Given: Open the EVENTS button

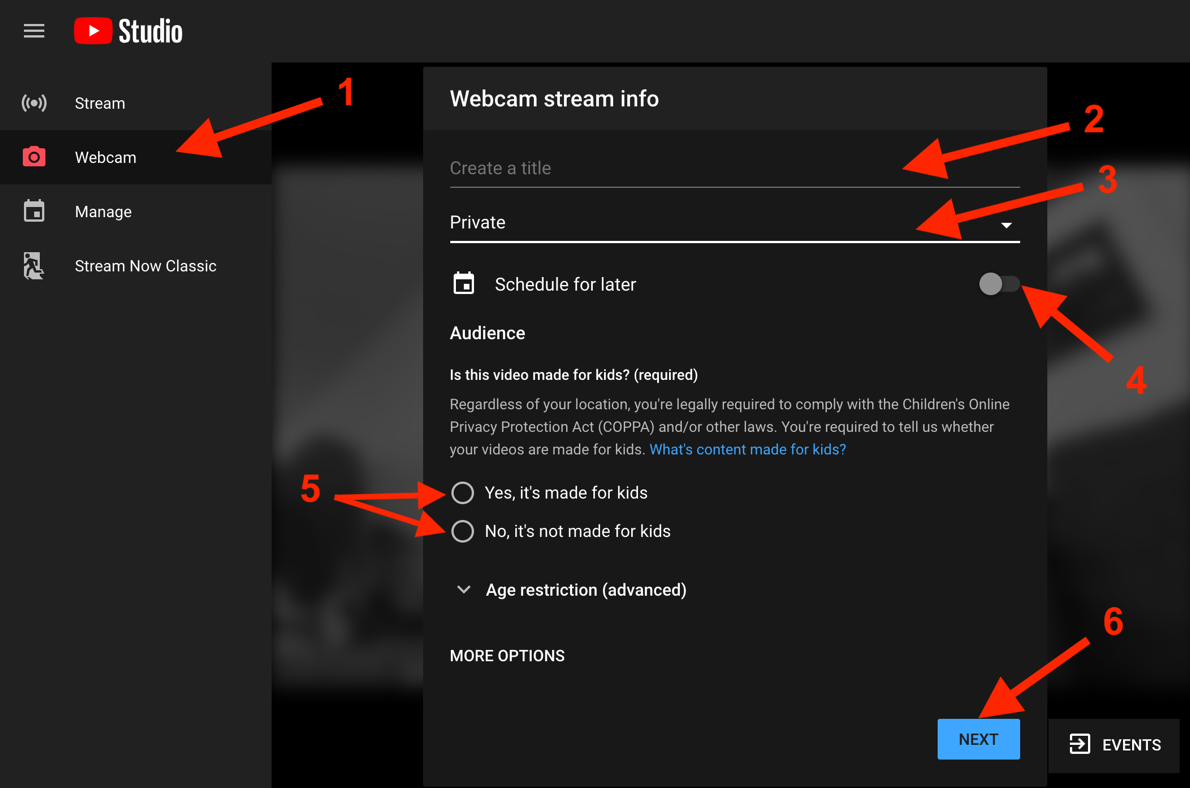Looking at the screenshot, I should (1114, 745).
